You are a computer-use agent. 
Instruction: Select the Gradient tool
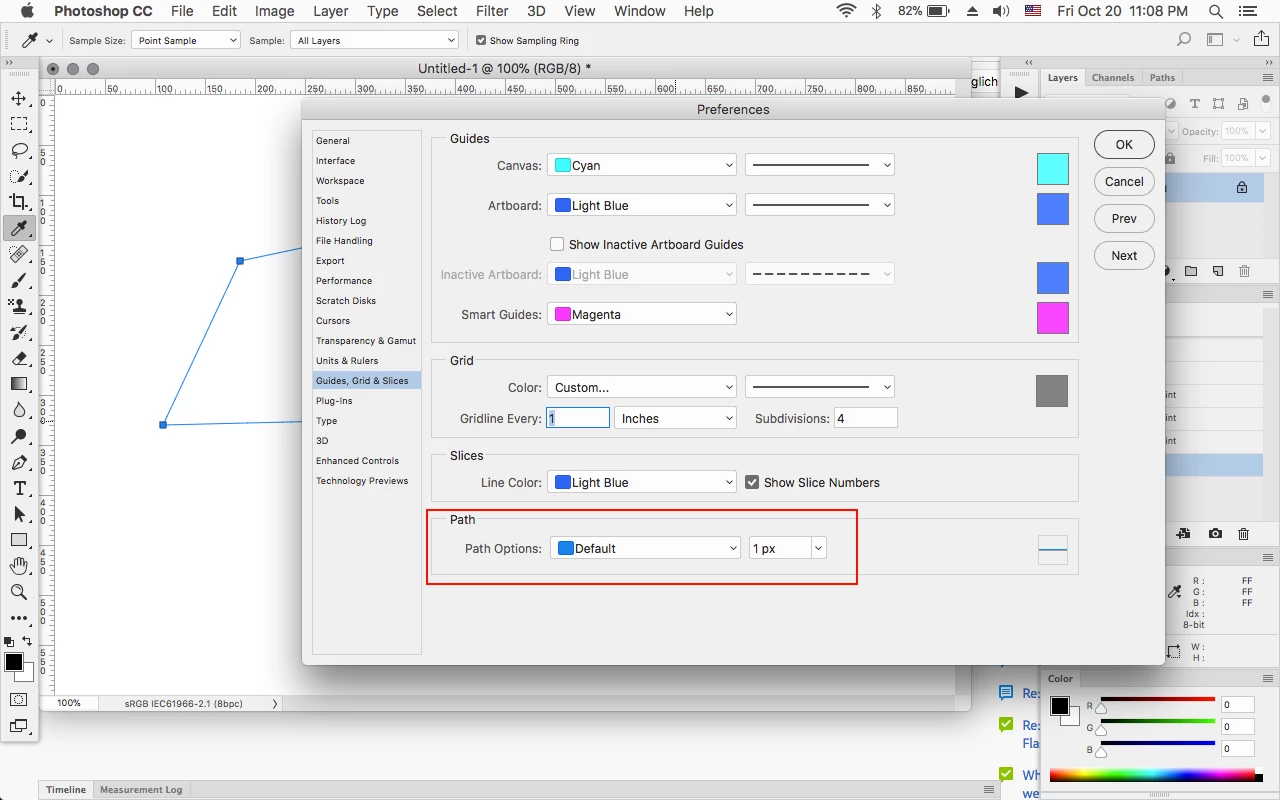[x=19, y=384]
